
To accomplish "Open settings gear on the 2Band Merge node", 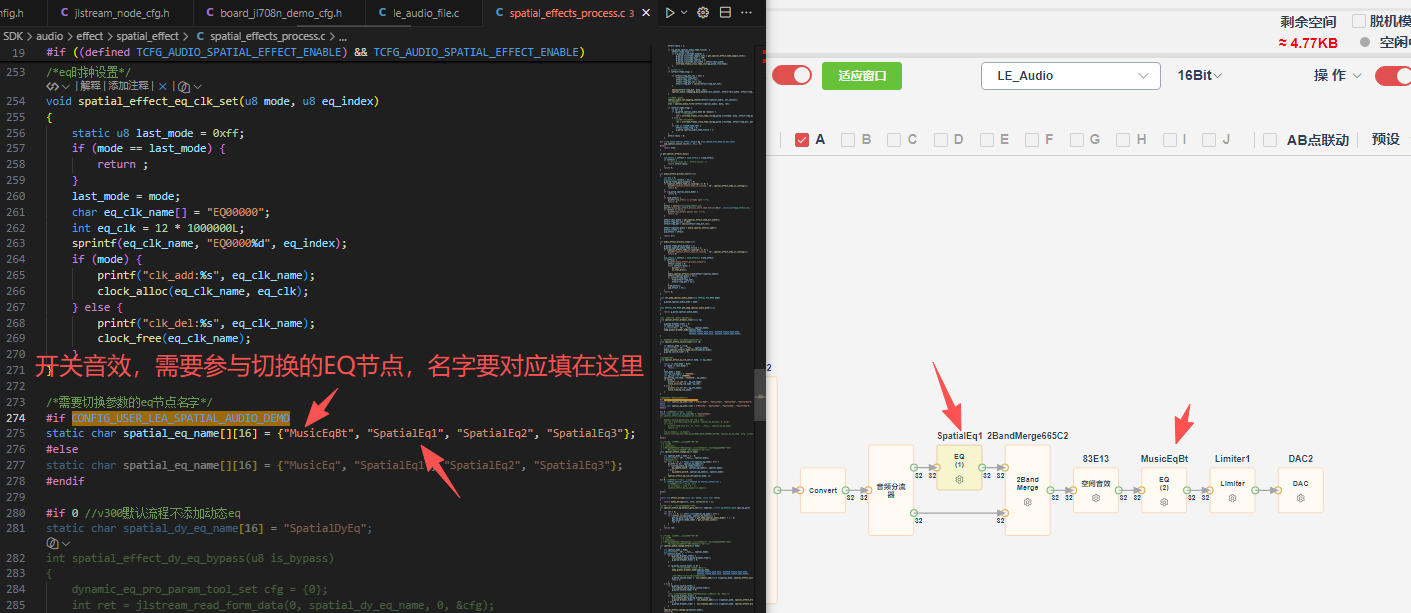I will pyautogui.click(x=1027, y=502).
